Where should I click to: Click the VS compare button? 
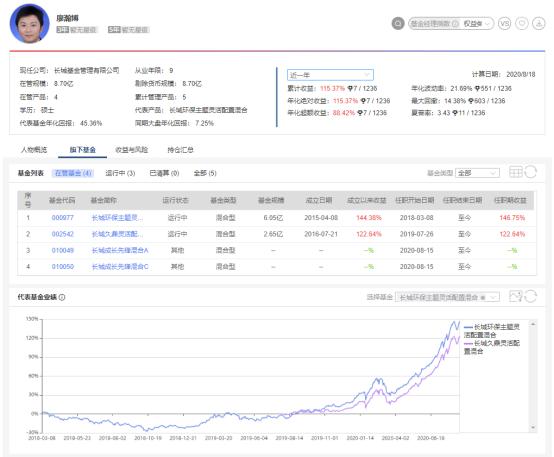pos(505,24)
